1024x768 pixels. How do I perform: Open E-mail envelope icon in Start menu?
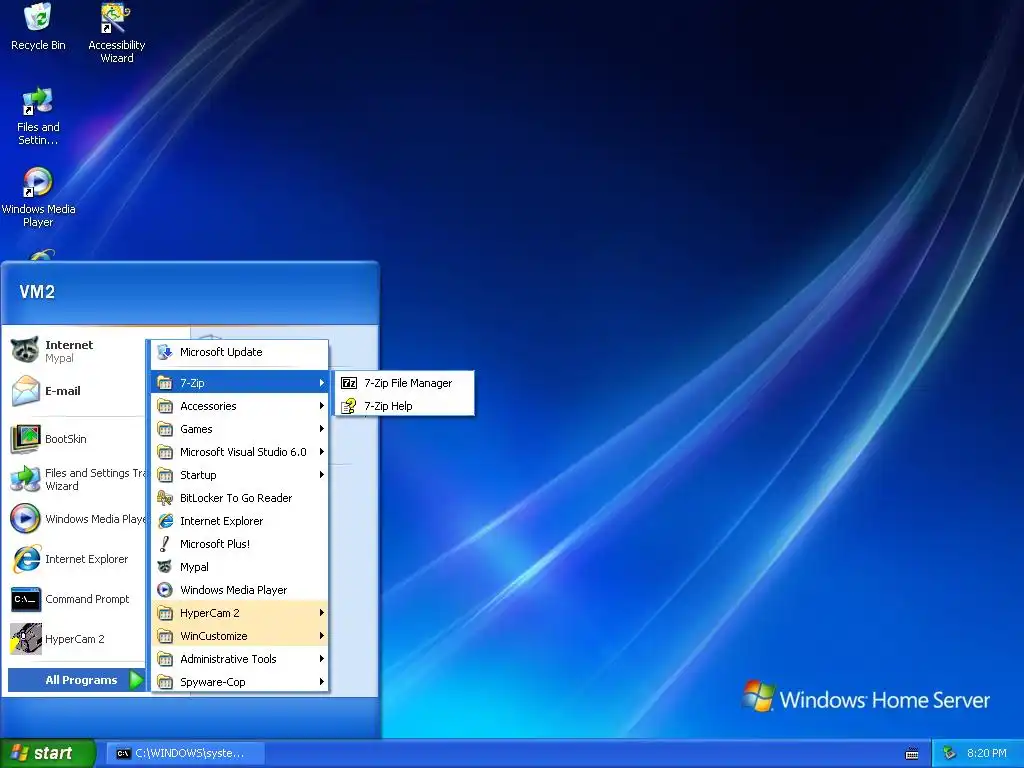click(x=25, y=391)
